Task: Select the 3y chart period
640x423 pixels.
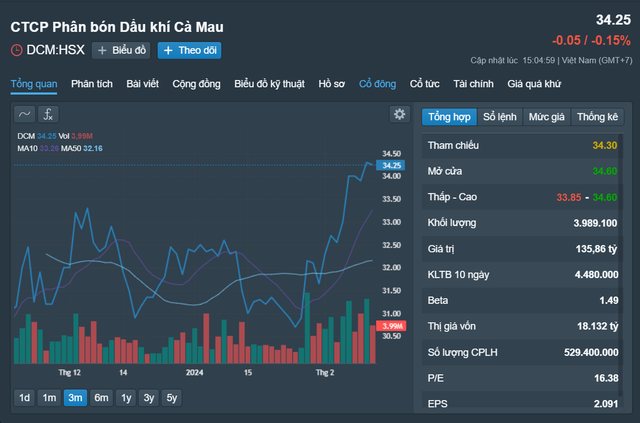Action: [x=149, y=397]
